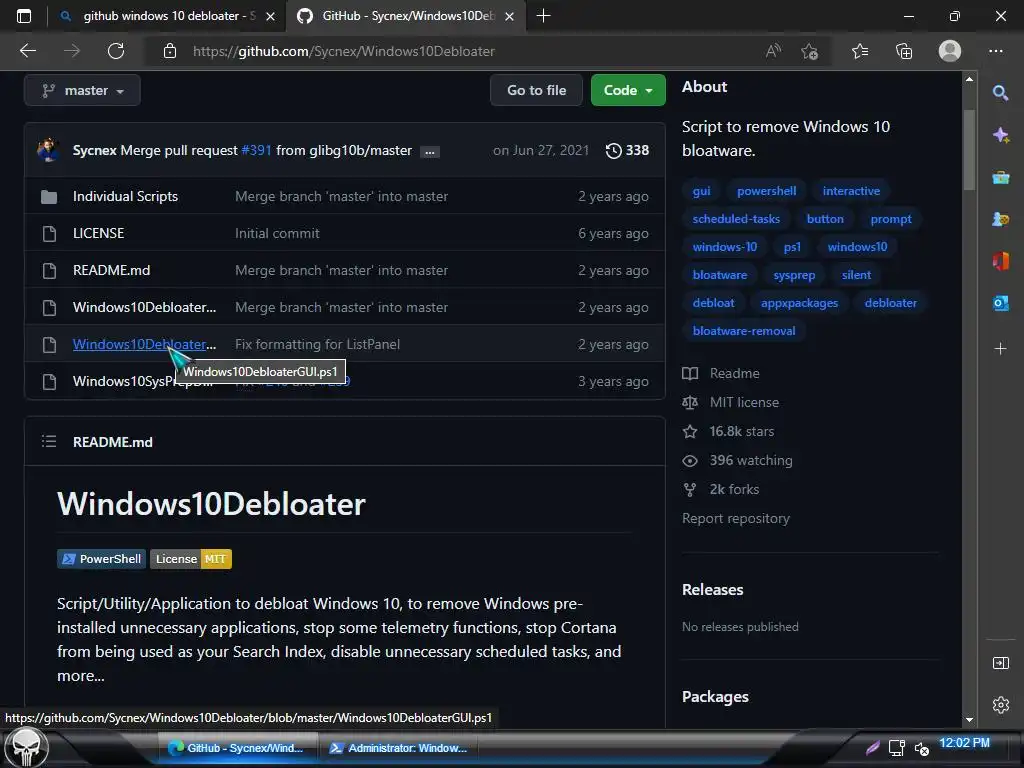Open the Edge sidebar Search icon
Image resolution: width=1024 pixels, height=768 pixels.
[1000, 93]
